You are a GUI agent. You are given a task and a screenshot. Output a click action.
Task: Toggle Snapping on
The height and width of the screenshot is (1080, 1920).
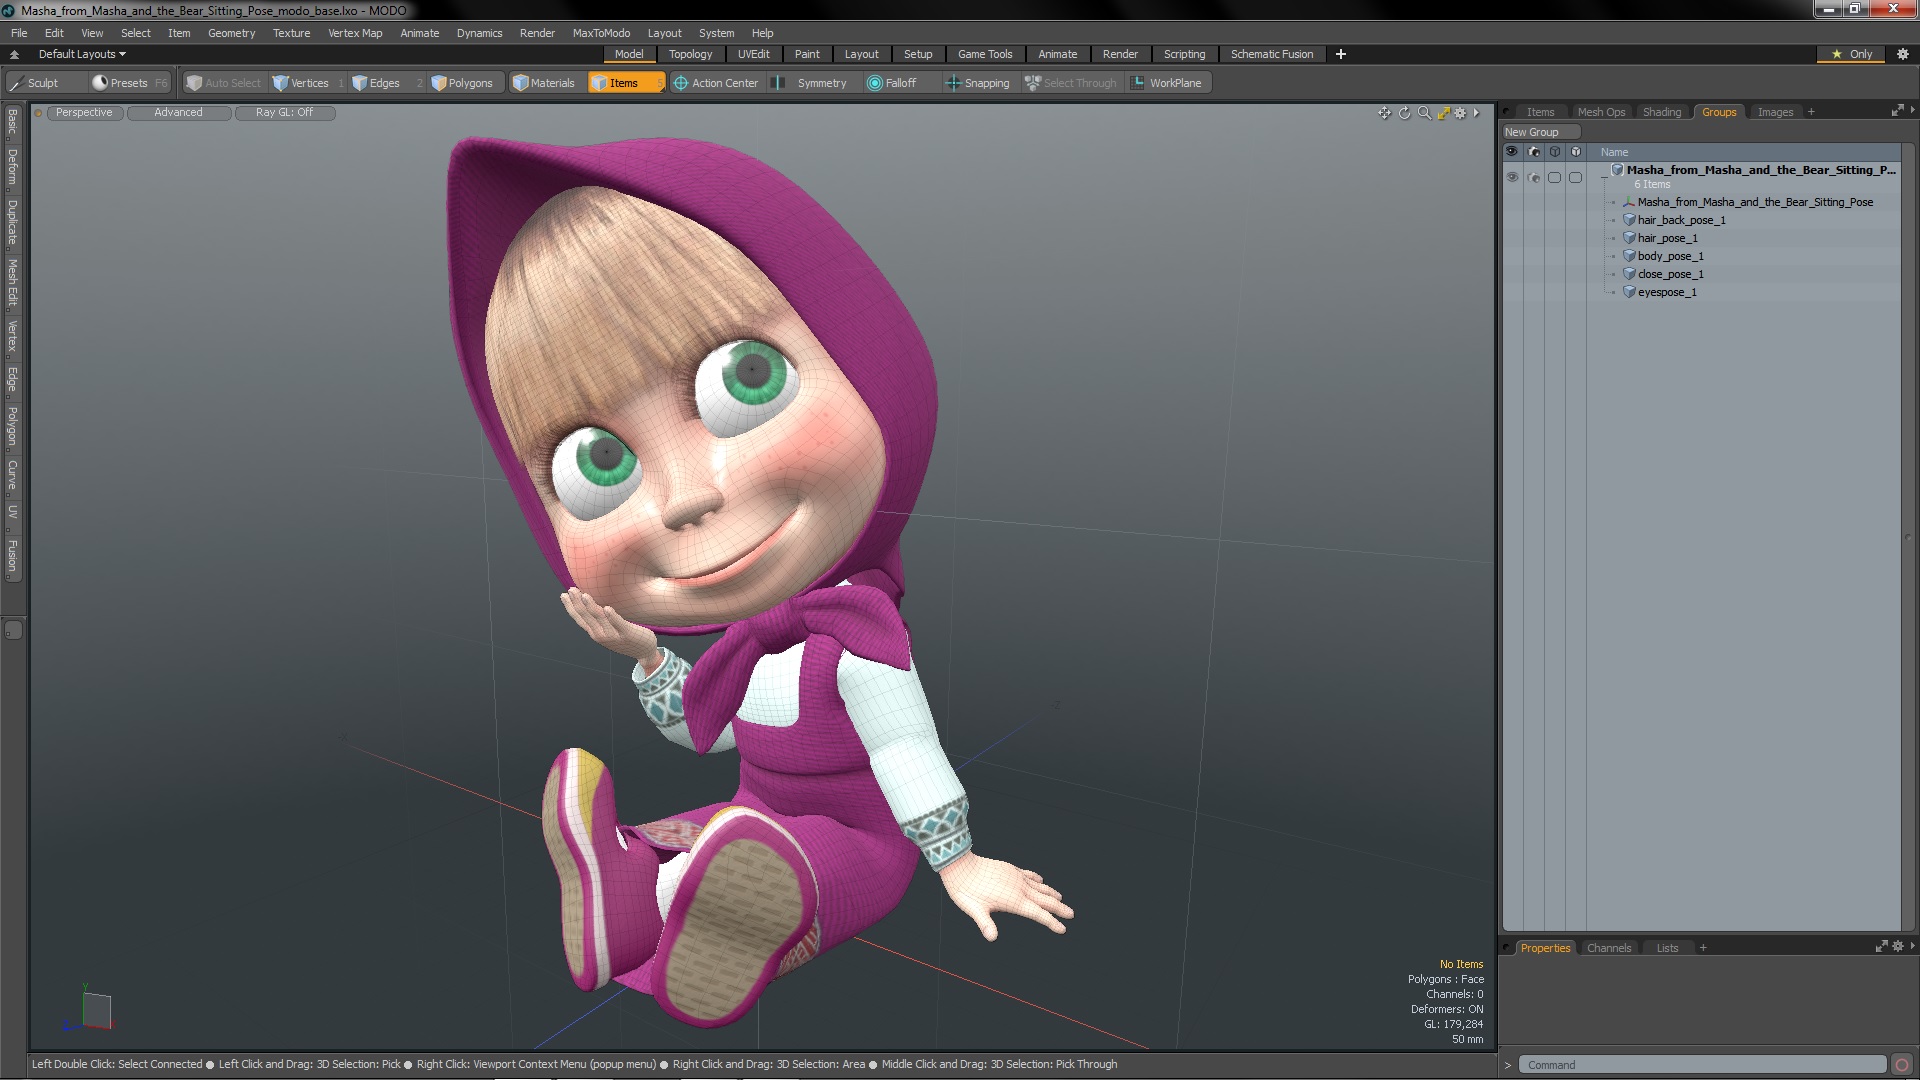coord(978,83)
